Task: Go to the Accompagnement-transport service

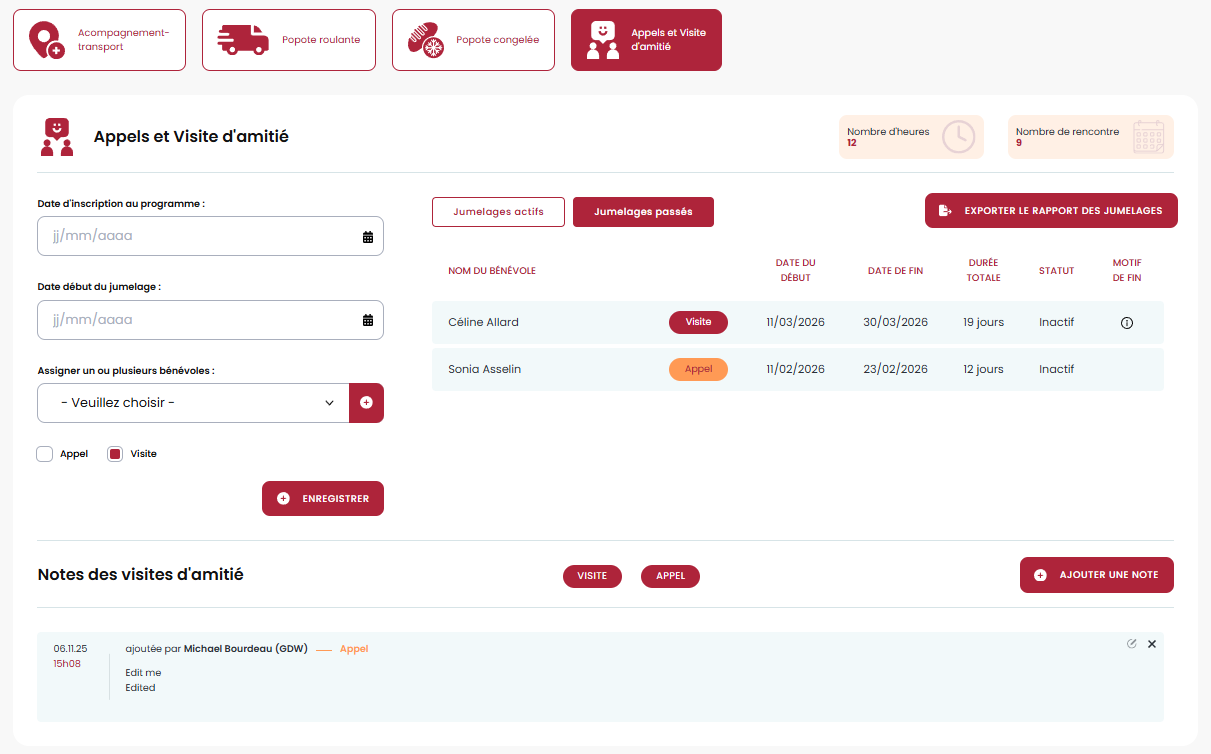Action: click(99, 40)
